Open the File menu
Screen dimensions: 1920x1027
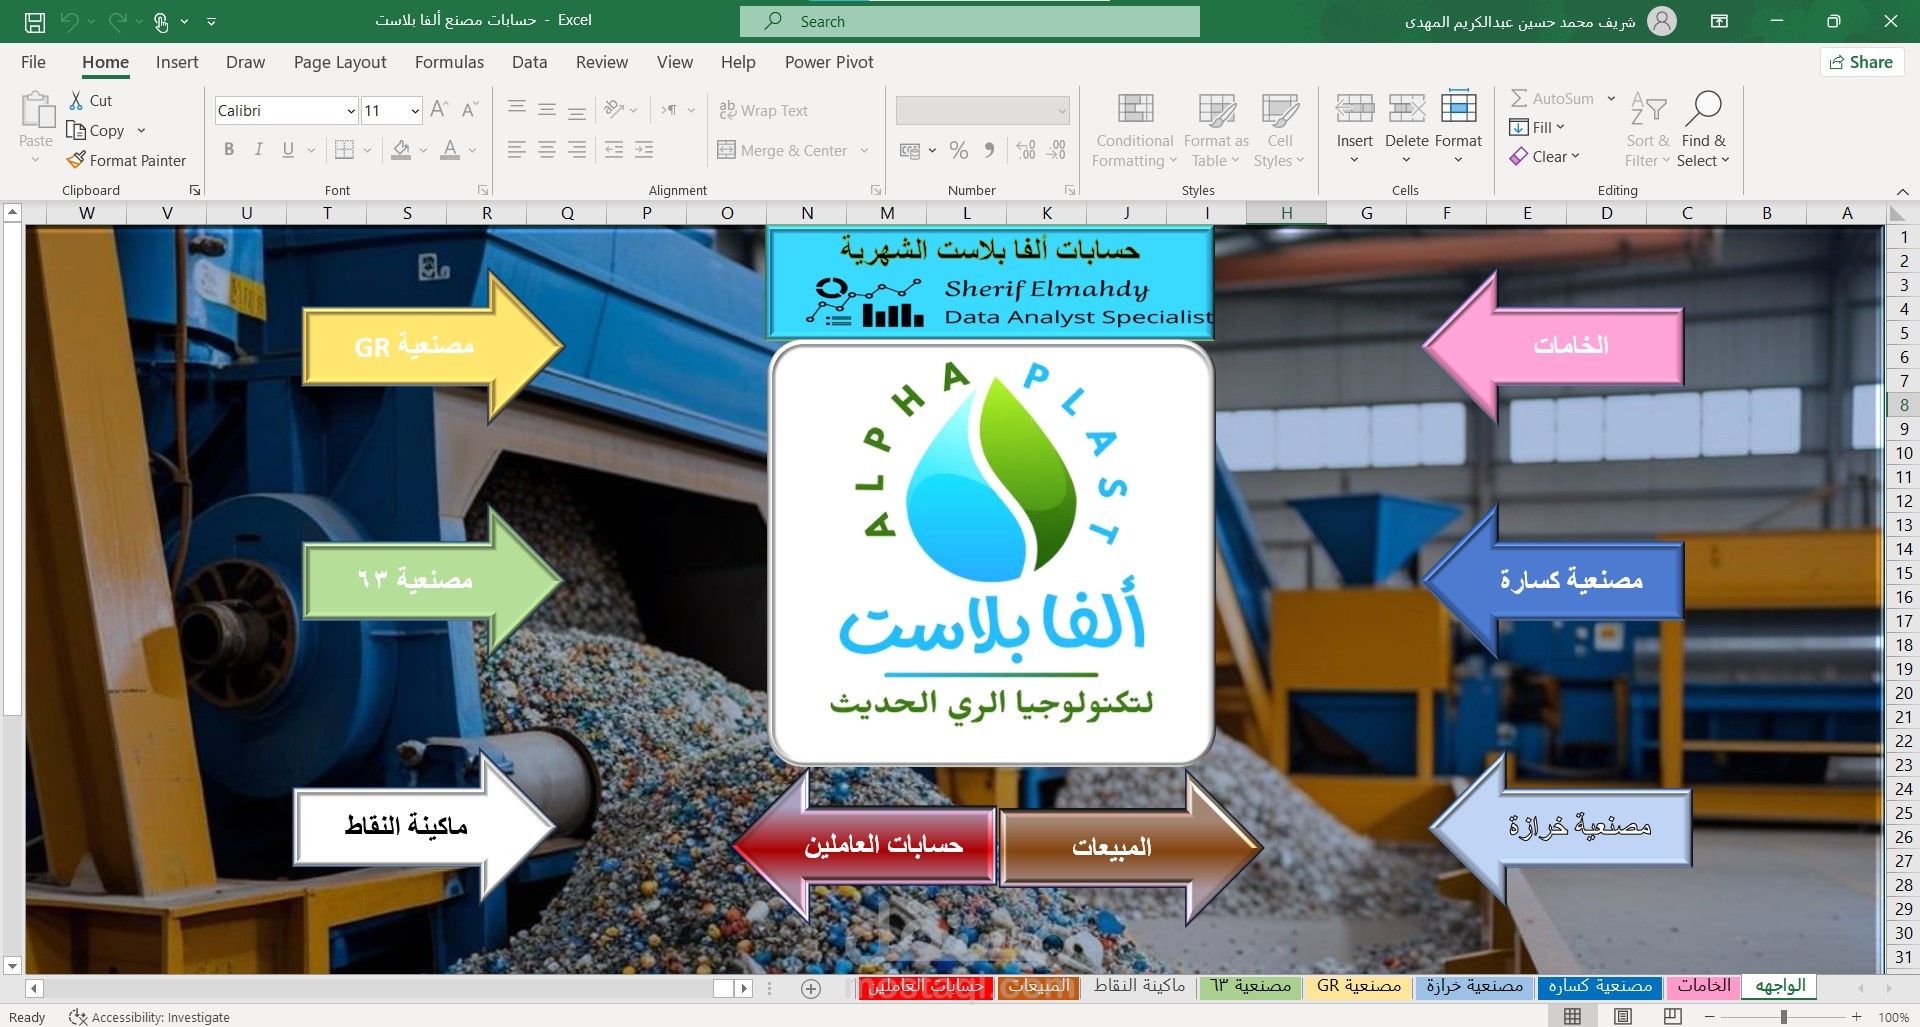coord(33,62)
